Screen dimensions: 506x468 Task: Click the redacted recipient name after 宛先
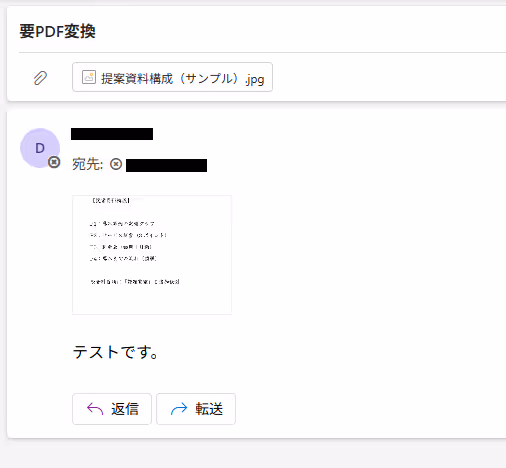point(166,165)
